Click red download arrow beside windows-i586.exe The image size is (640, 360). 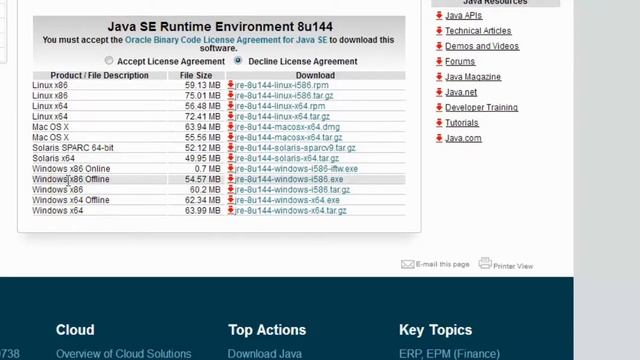(x=231, y=179)
